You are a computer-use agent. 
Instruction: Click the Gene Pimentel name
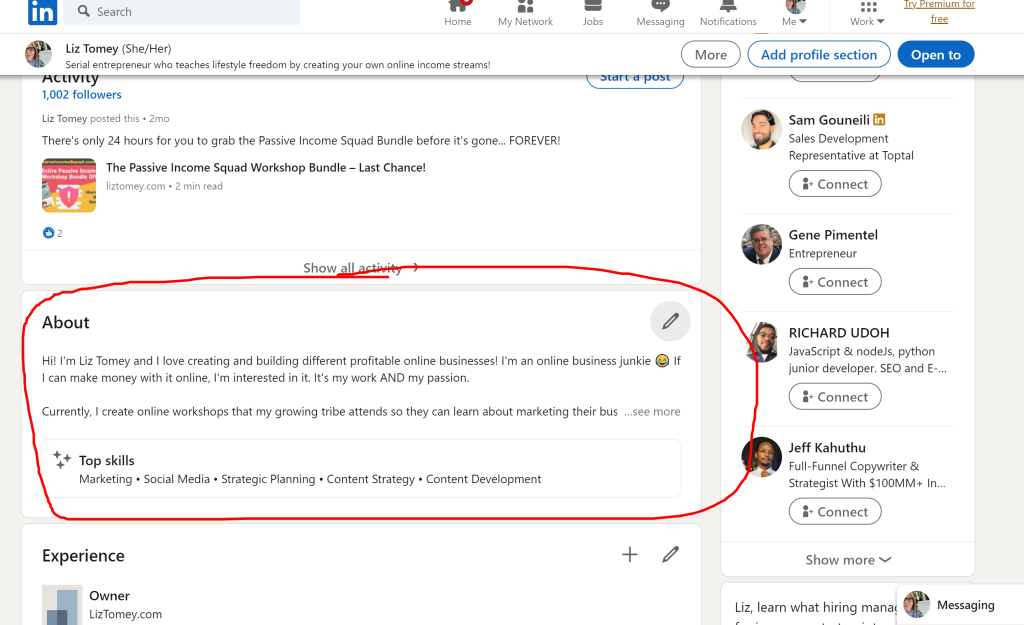(x=833, y=234)
